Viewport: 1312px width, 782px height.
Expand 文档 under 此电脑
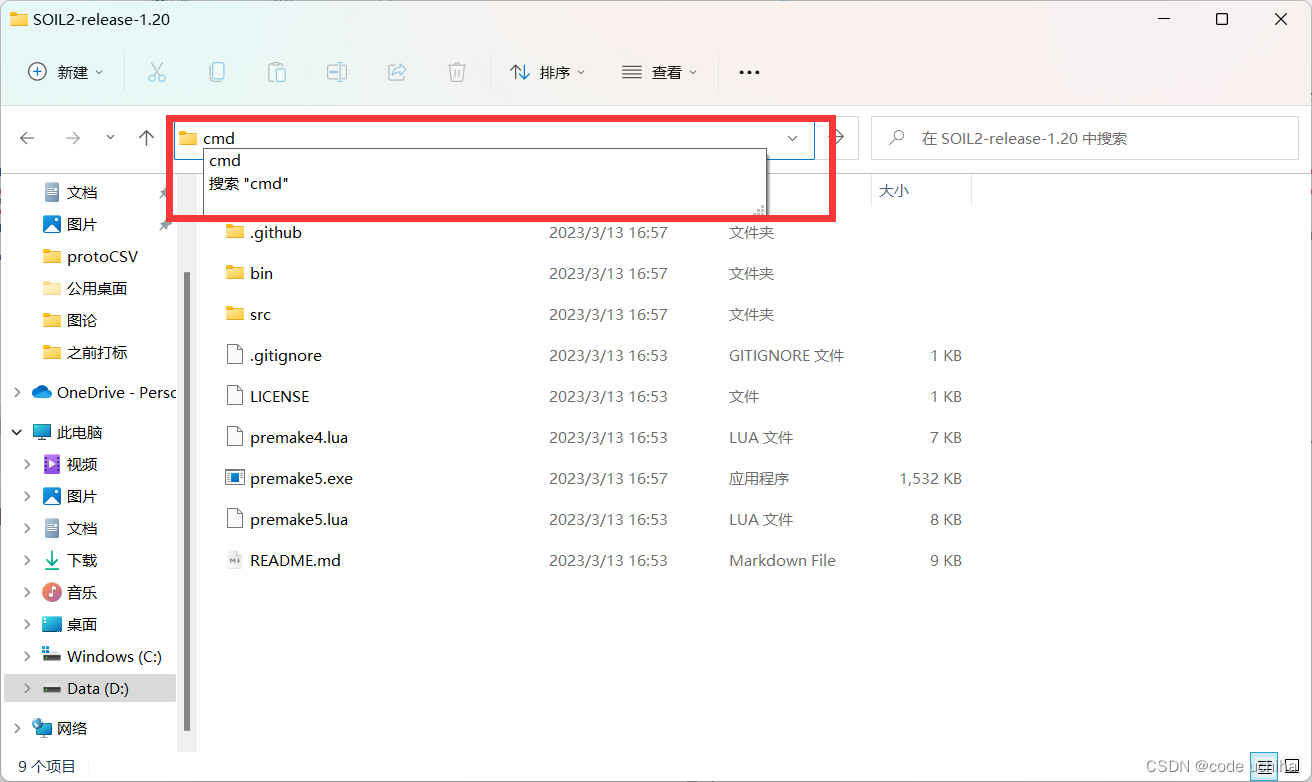pyautogui.click(x=27, y=528)
